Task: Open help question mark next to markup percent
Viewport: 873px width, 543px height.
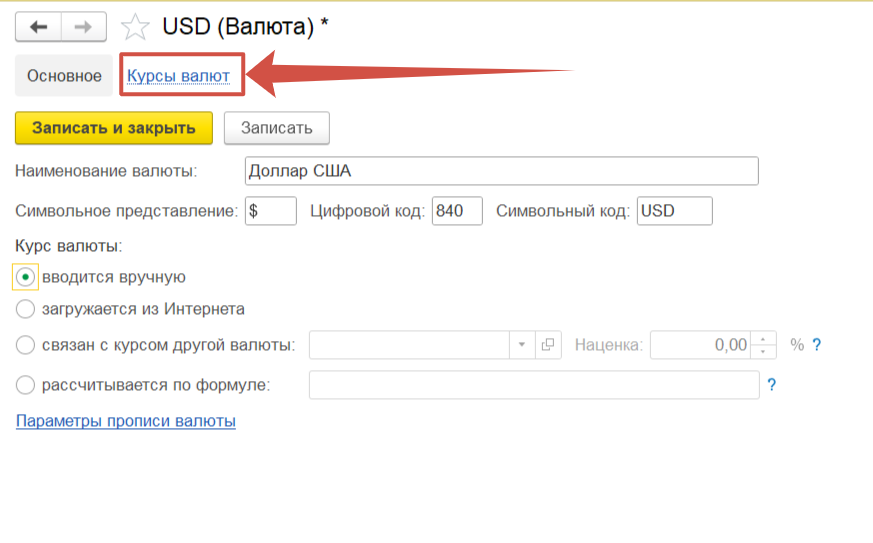Action: click(x=816, y=345)
